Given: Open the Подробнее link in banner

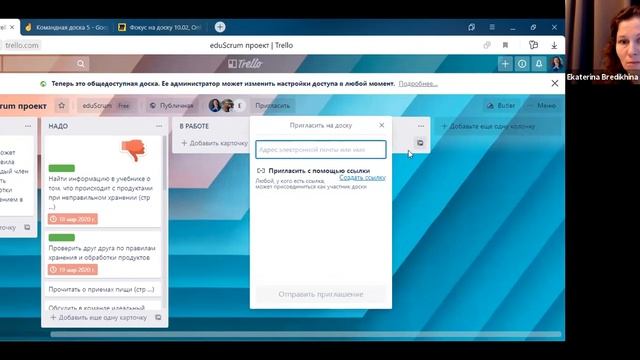Looking at the screenshot, I should (x=418, y=84).
